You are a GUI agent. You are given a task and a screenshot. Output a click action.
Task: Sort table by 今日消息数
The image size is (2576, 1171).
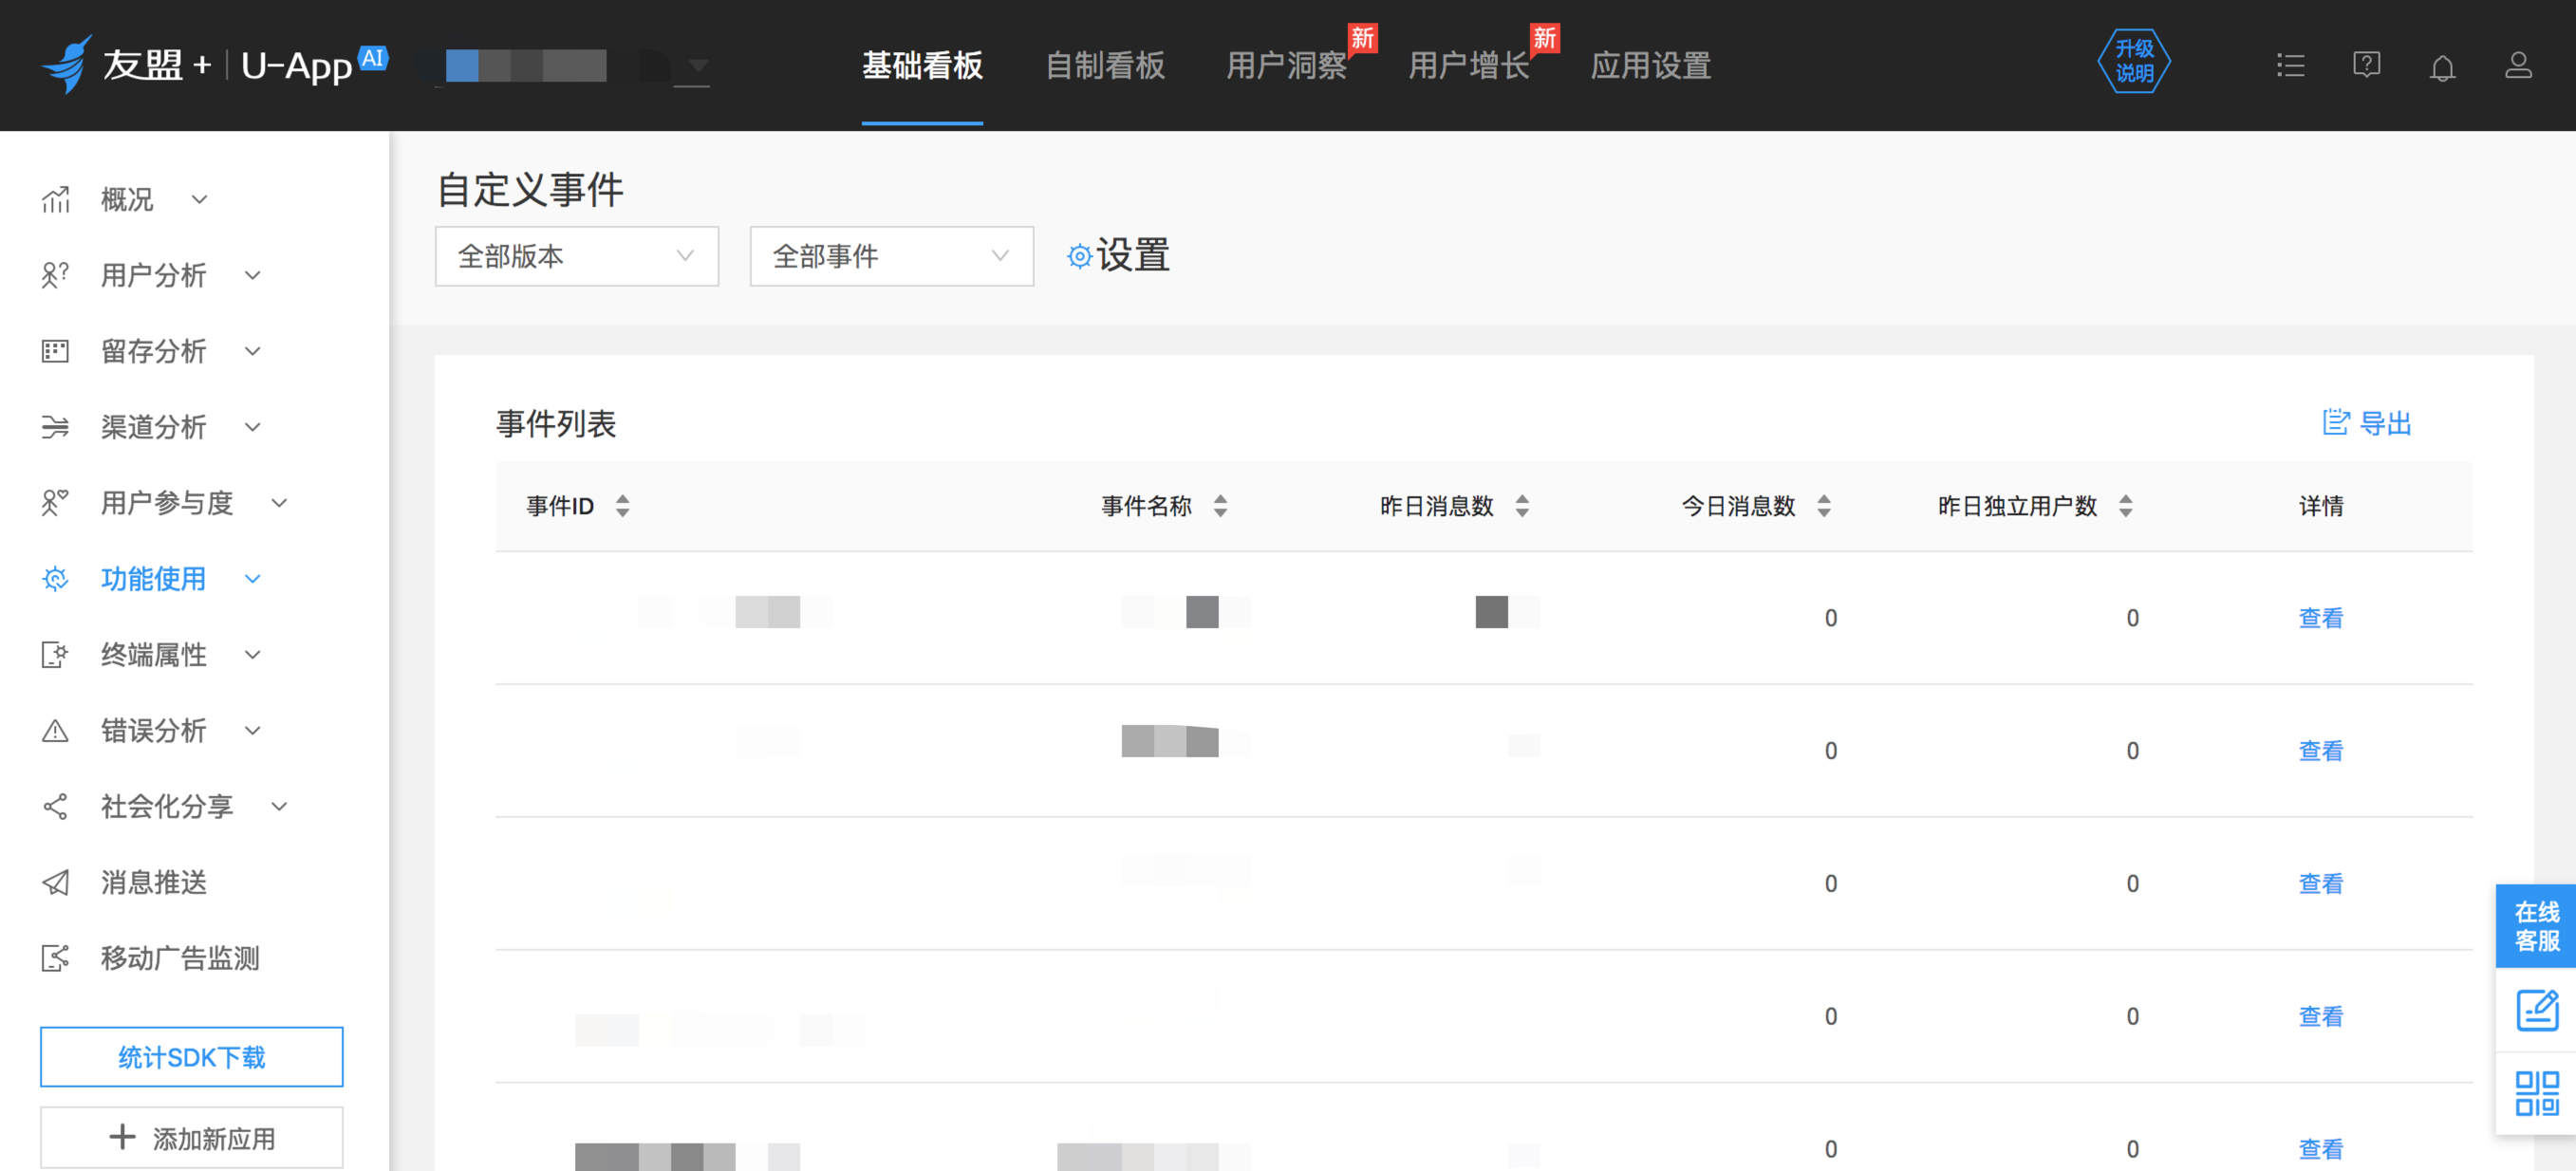click(1824, 506)
